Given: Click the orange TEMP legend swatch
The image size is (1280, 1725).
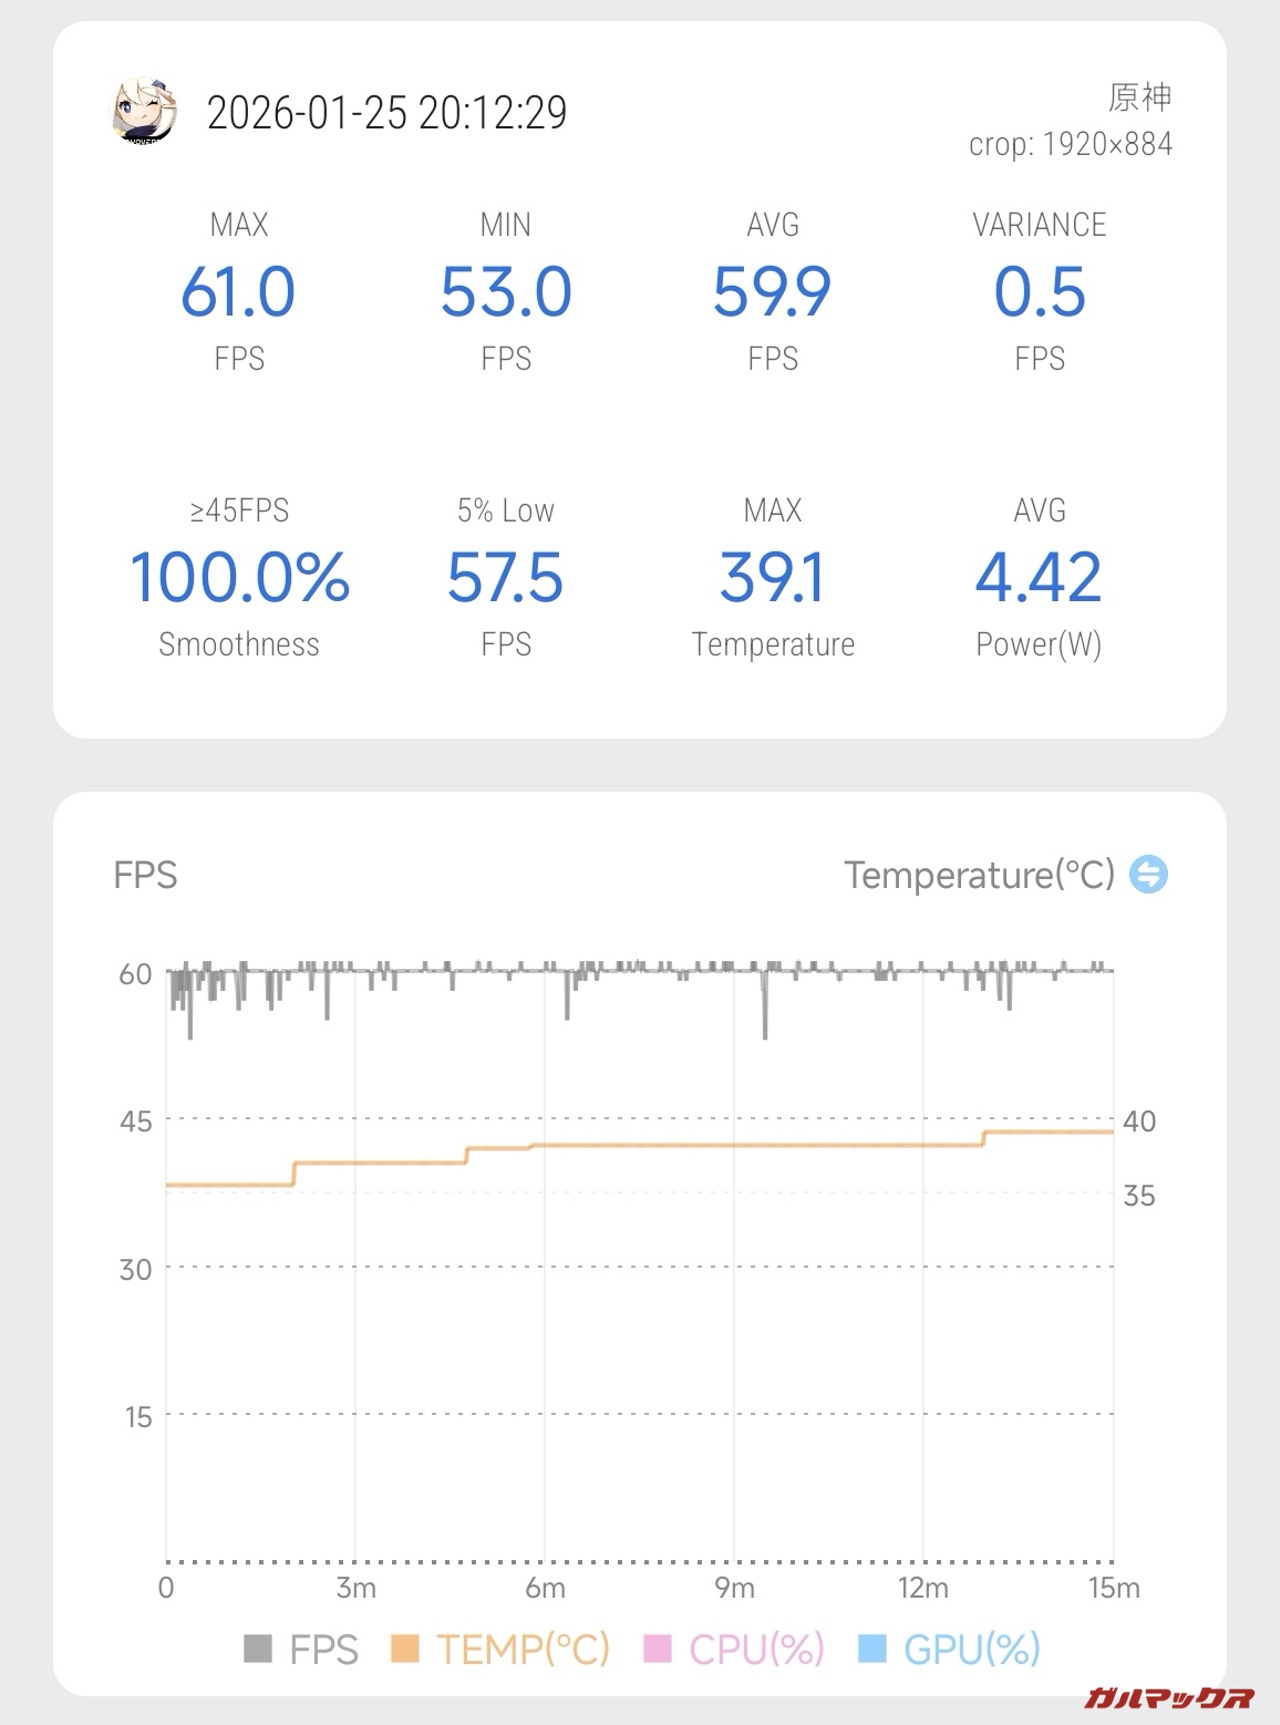Looking at the screenshot, I should coord(405,1648).
